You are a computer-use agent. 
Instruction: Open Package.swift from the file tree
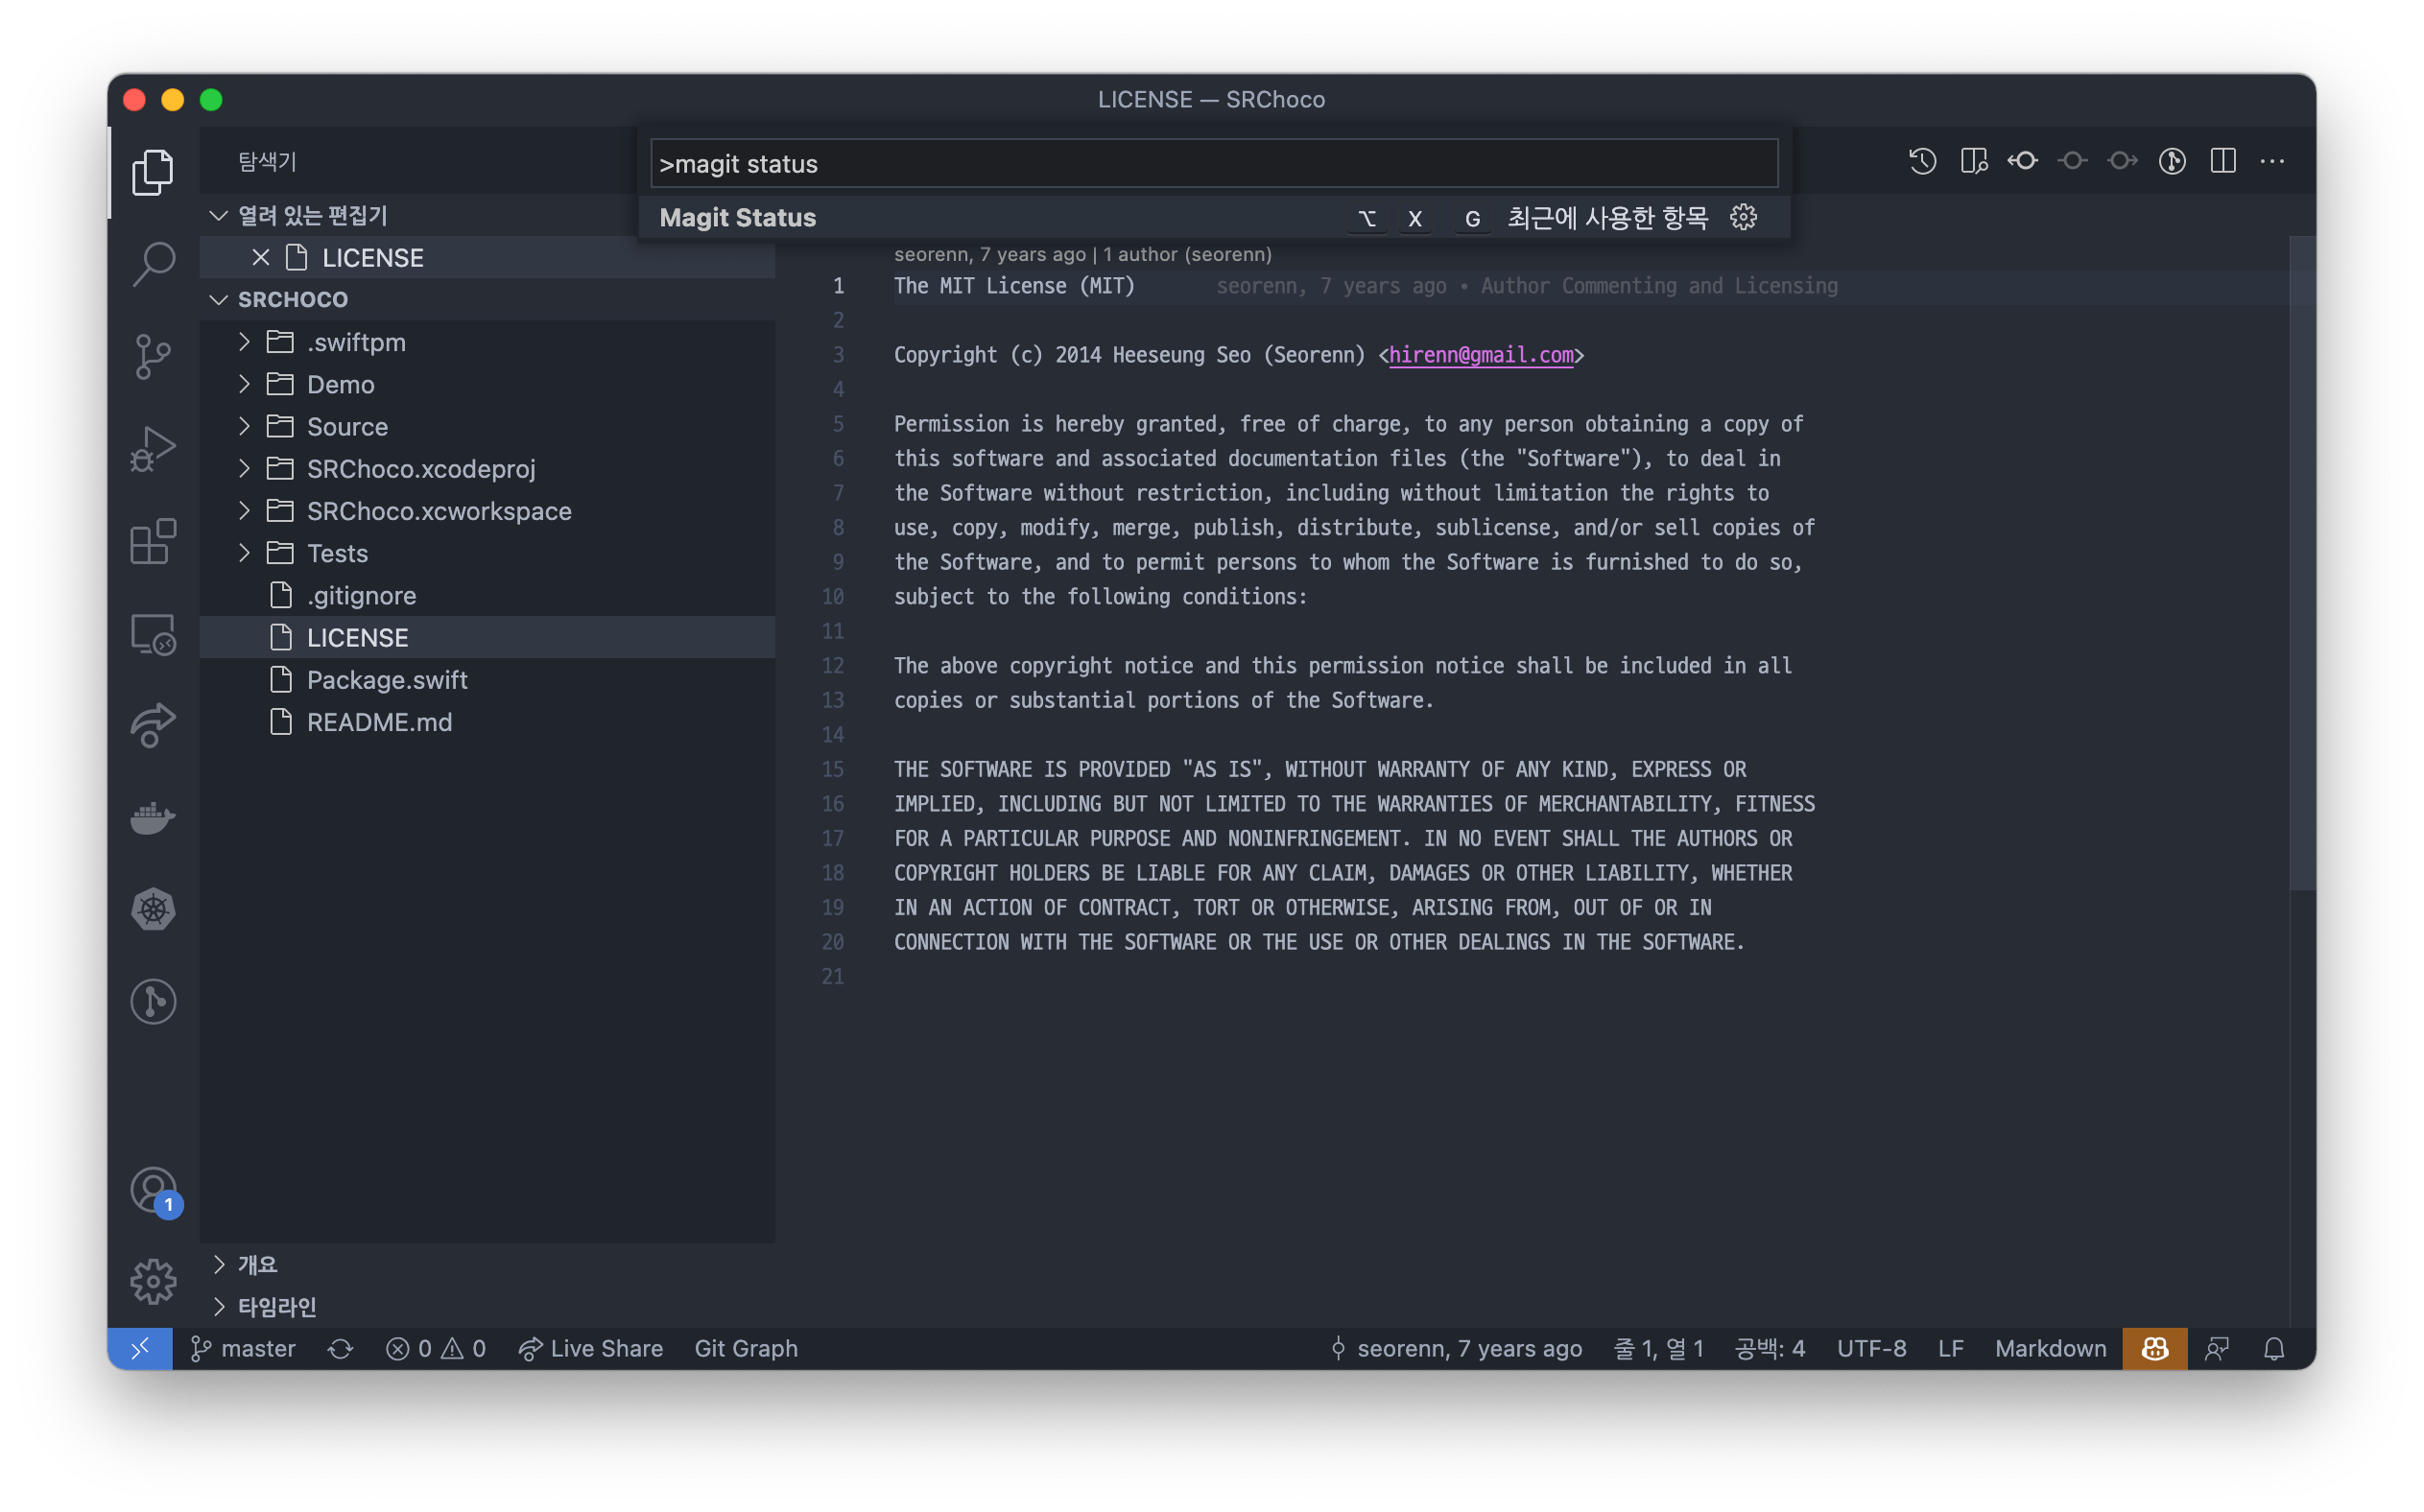click(x=386, y=680)
